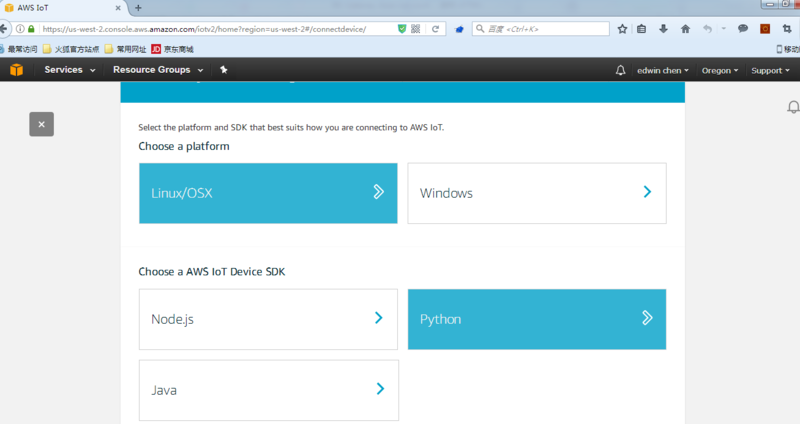This screenshot has width=800, height=424.
Task: Open the 火狐官方站点 bookmark folder
Action: 71,49
